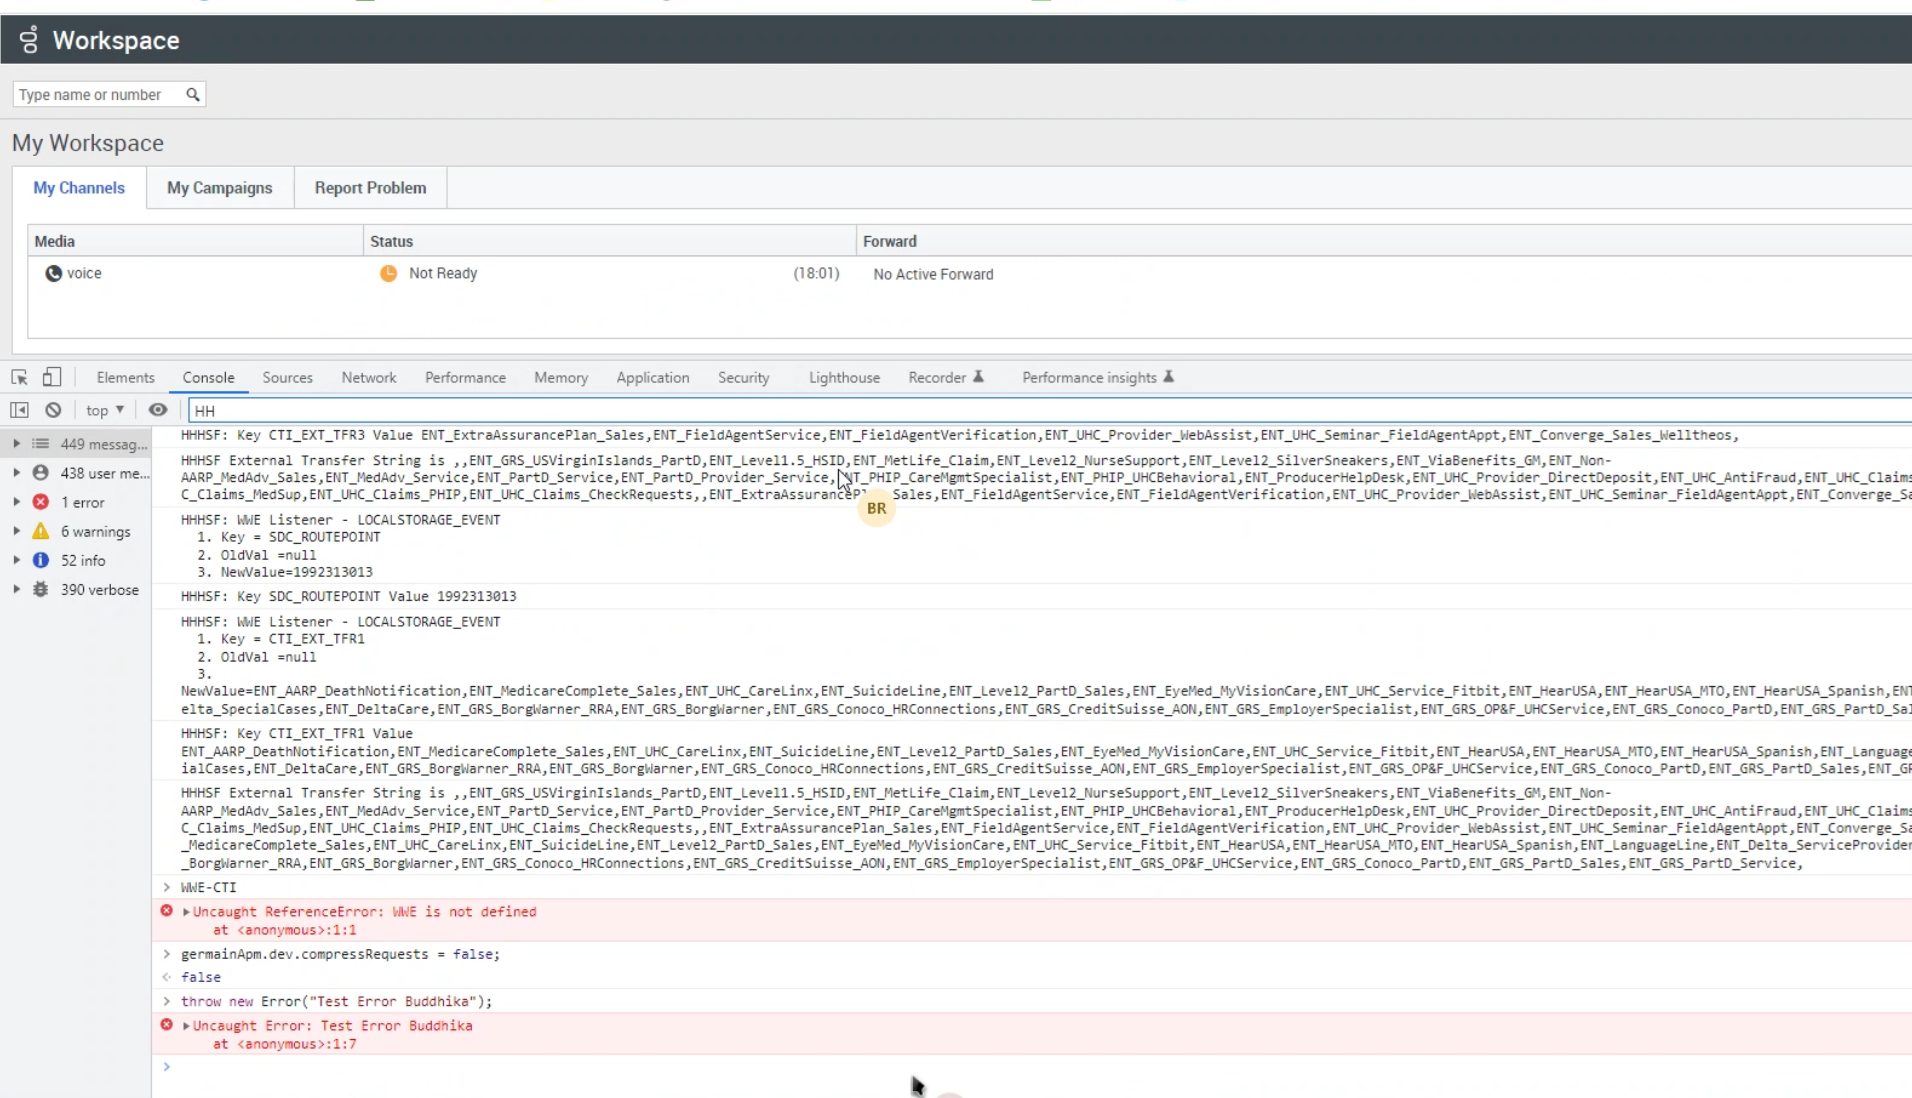Select the 1 error filter
This screenshot has height=1098, width=1912.
point(82,502)
